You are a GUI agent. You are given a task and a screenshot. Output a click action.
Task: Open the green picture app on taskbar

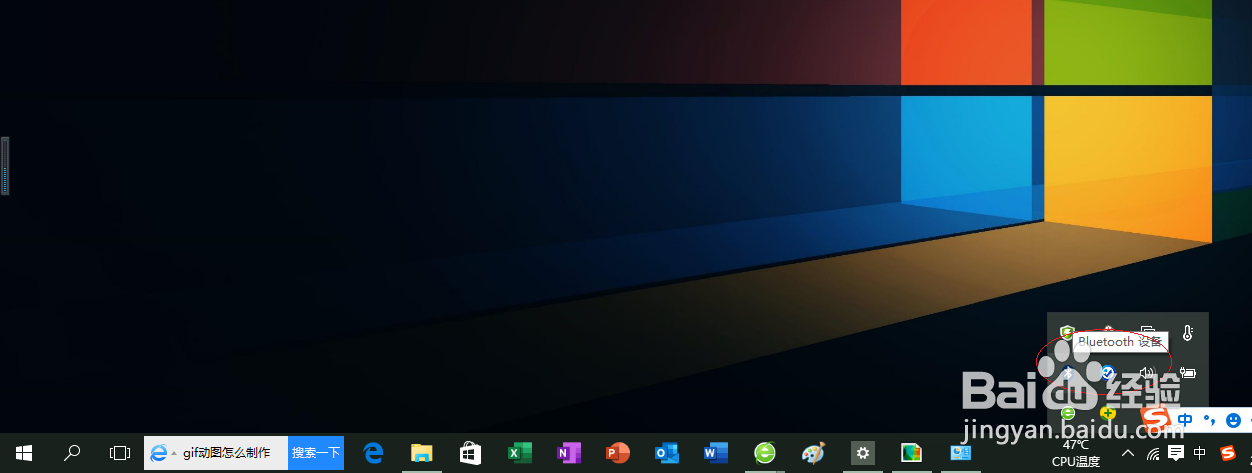click(x=911, y=453)
